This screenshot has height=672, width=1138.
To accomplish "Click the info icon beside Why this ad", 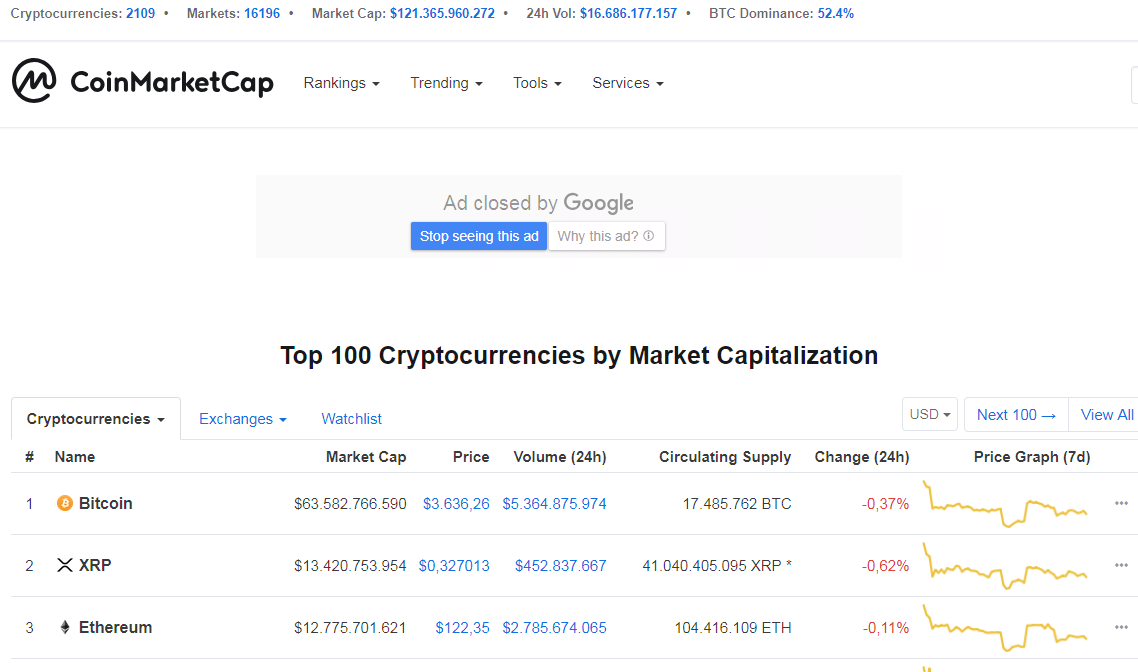I will pyautogui.click(x=649, y=237).
